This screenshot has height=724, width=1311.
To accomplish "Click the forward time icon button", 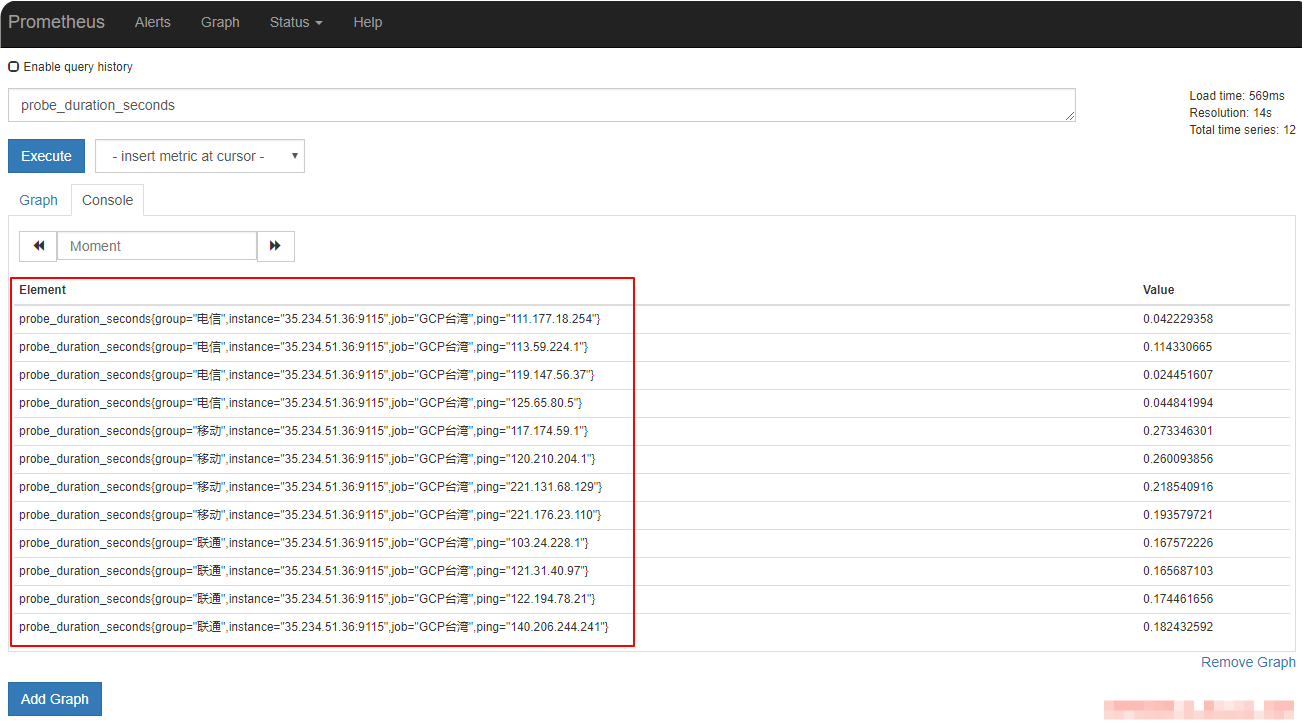I will [x=275, y=246].
